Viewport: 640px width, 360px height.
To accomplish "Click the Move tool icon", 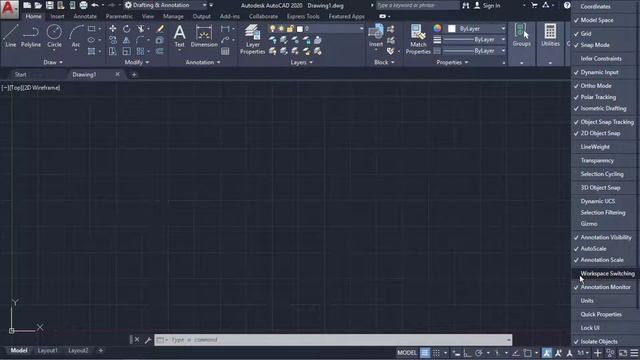I will (x=113, y=29).
